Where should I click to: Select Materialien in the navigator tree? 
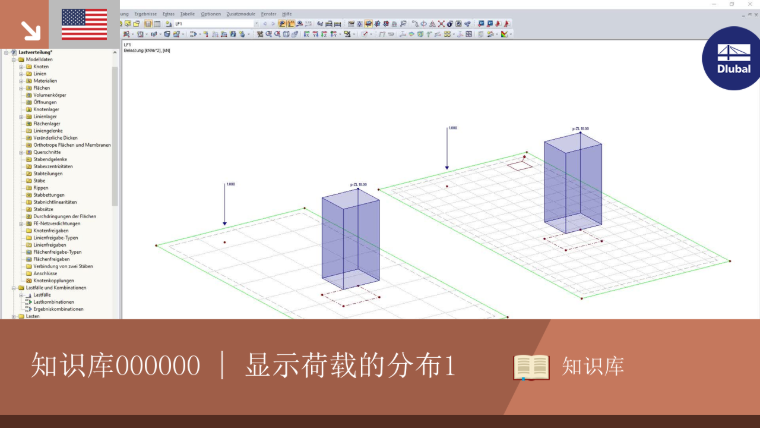coord(45,81)
